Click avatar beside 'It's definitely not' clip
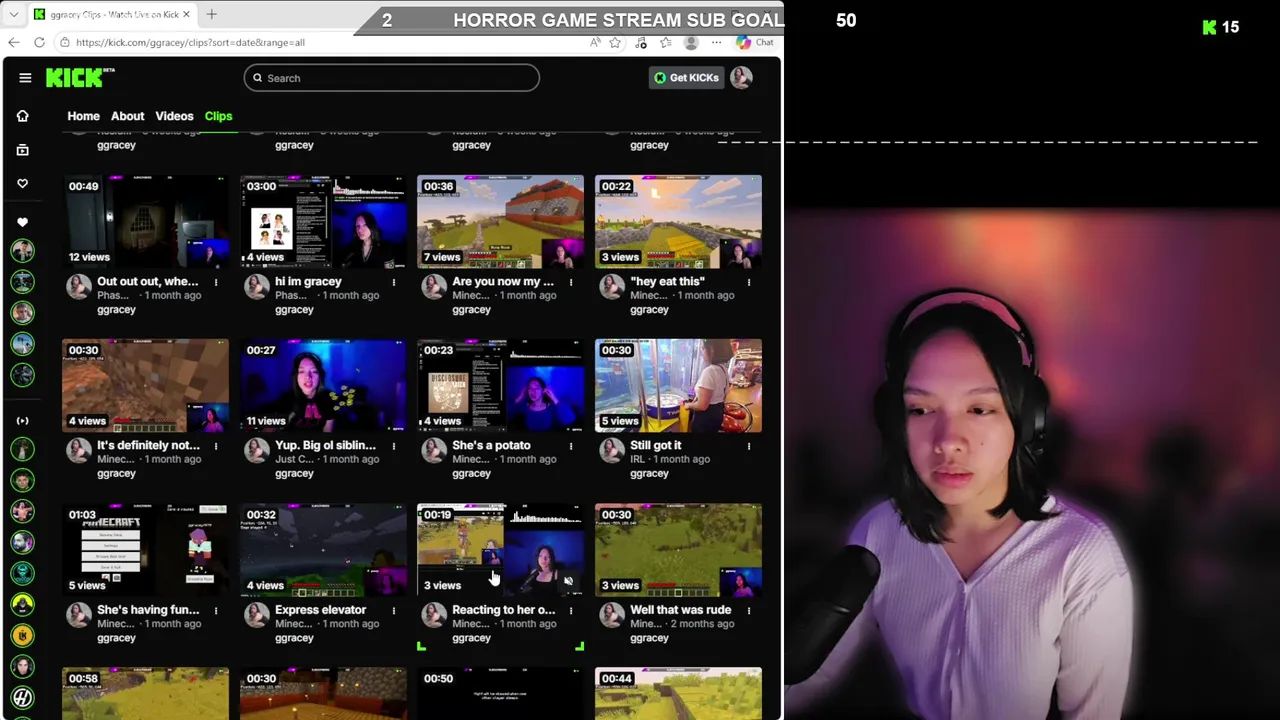This screenshot has width=1280, height=720. click(x=79, y=451)
